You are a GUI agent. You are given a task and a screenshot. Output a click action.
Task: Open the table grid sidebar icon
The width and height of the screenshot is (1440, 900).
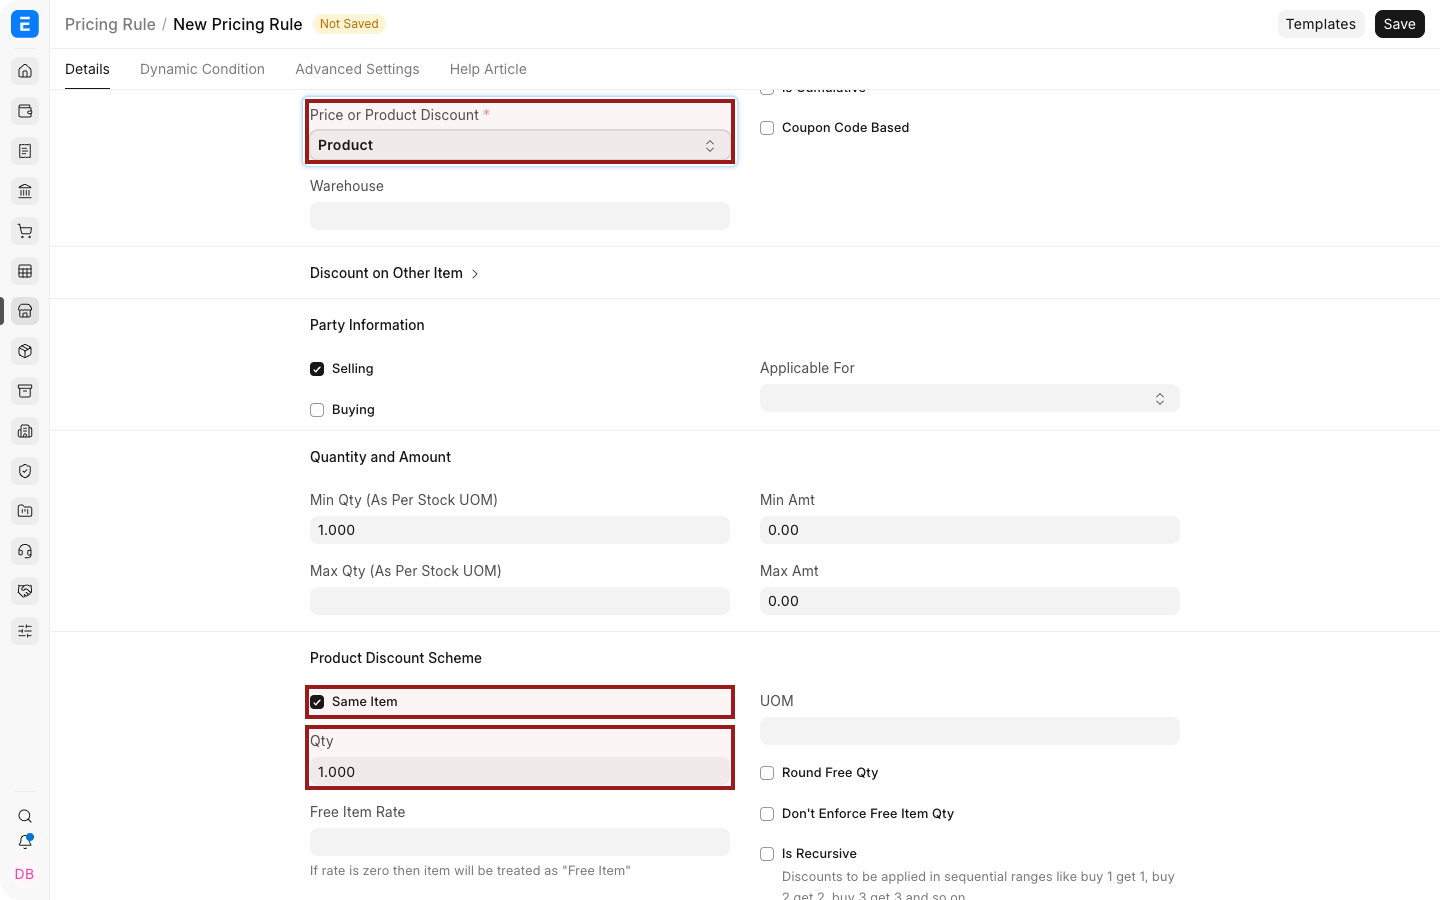pos(25,271)
